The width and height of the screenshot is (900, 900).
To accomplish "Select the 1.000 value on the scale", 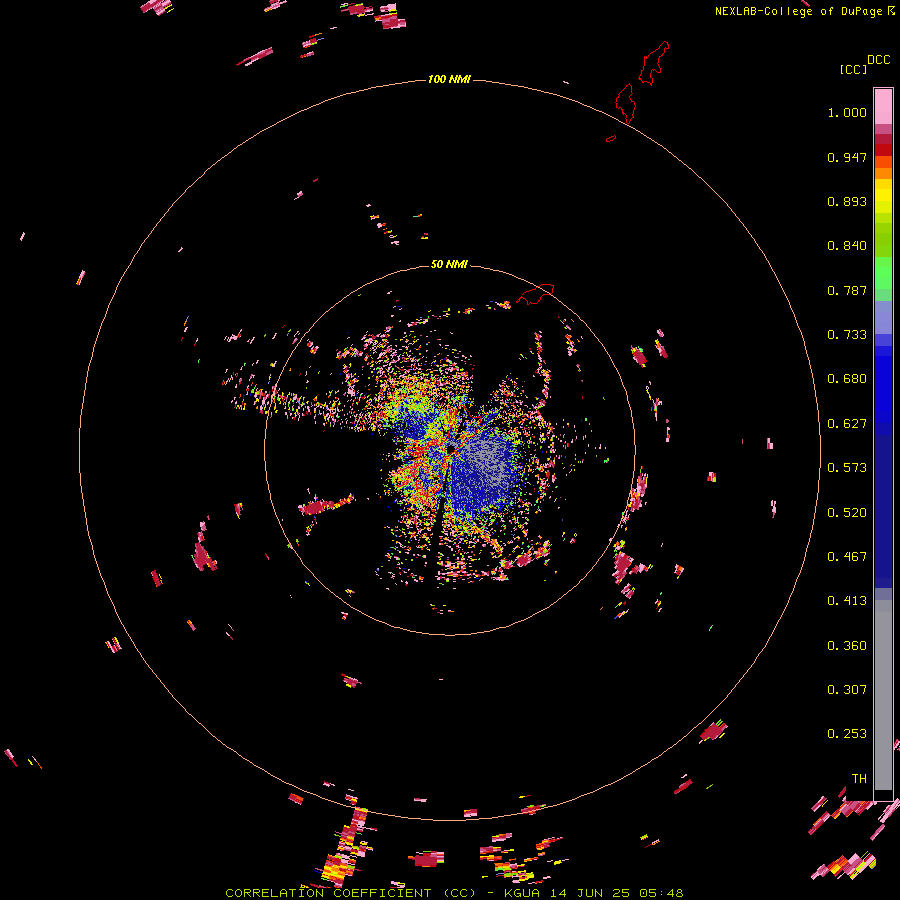I will tap(847, 112).
